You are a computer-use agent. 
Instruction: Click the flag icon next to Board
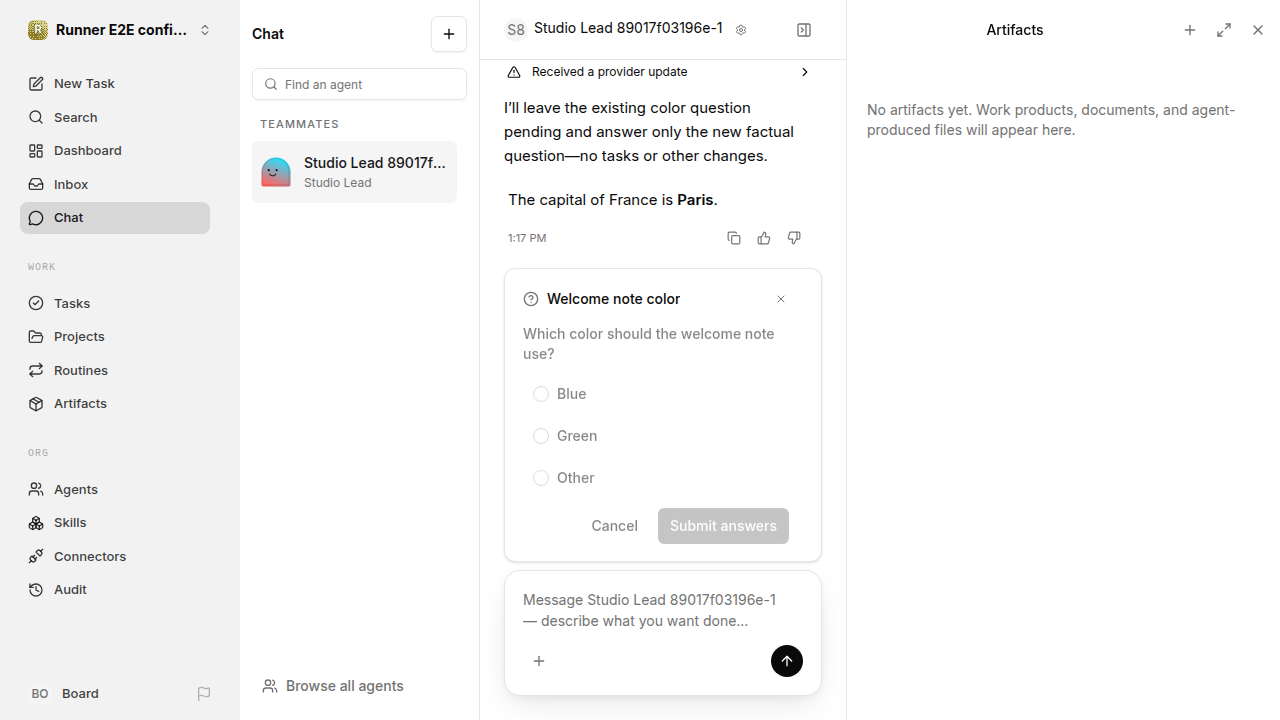tap(204, 694)
